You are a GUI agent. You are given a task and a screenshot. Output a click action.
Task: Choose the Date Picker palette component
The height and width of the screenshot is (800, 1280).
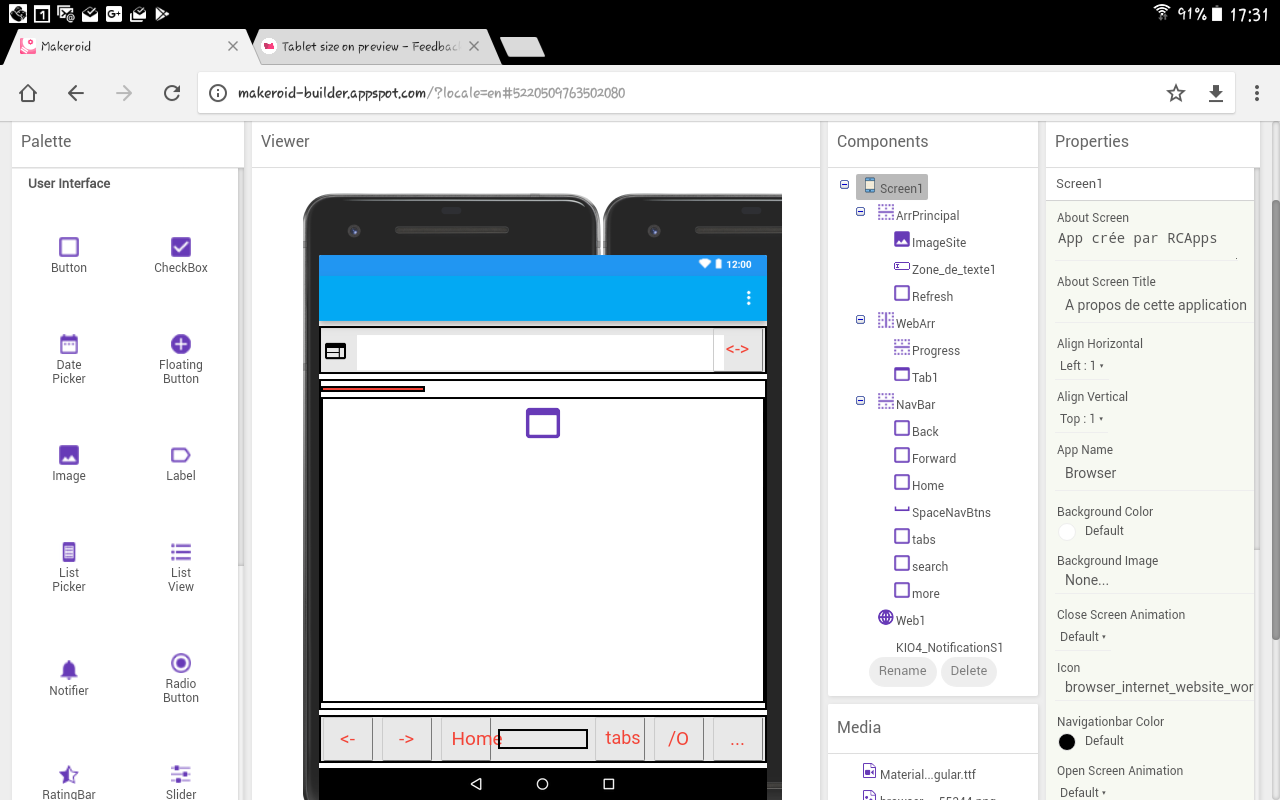tap(69, 358)
